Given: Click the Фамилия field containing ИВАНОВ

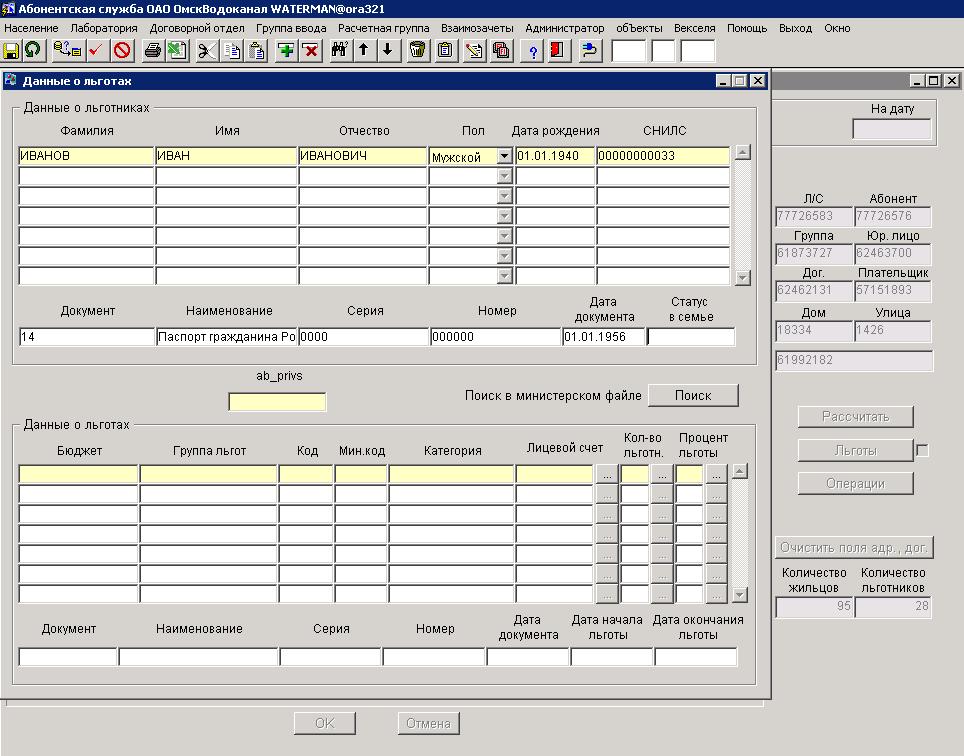Looking at the screenshot, I should (x=85, y=156).
